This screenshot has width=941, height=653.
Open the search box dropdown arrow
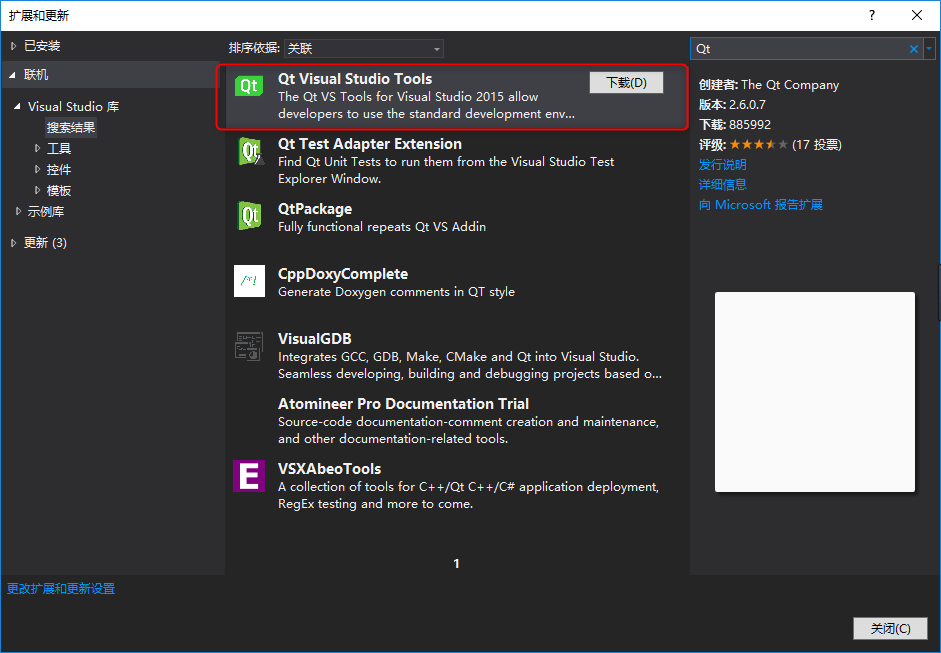click(x=929, y=48)
